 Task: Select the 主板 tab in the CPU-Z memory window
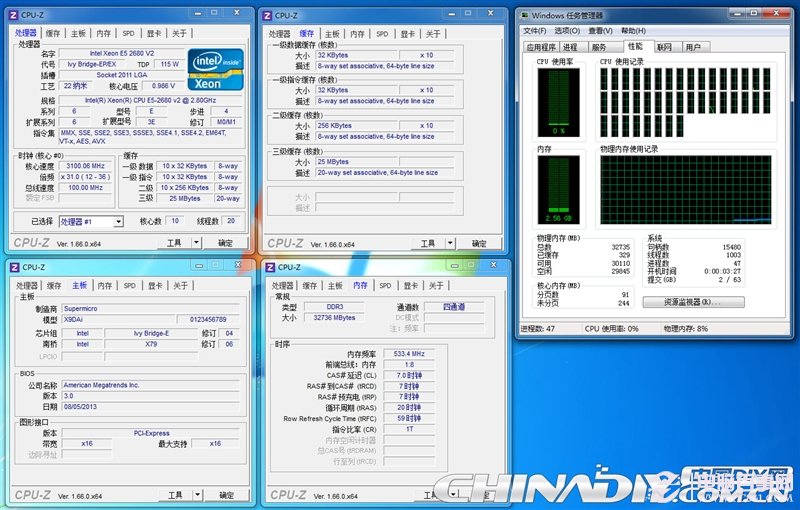point(335,286)
